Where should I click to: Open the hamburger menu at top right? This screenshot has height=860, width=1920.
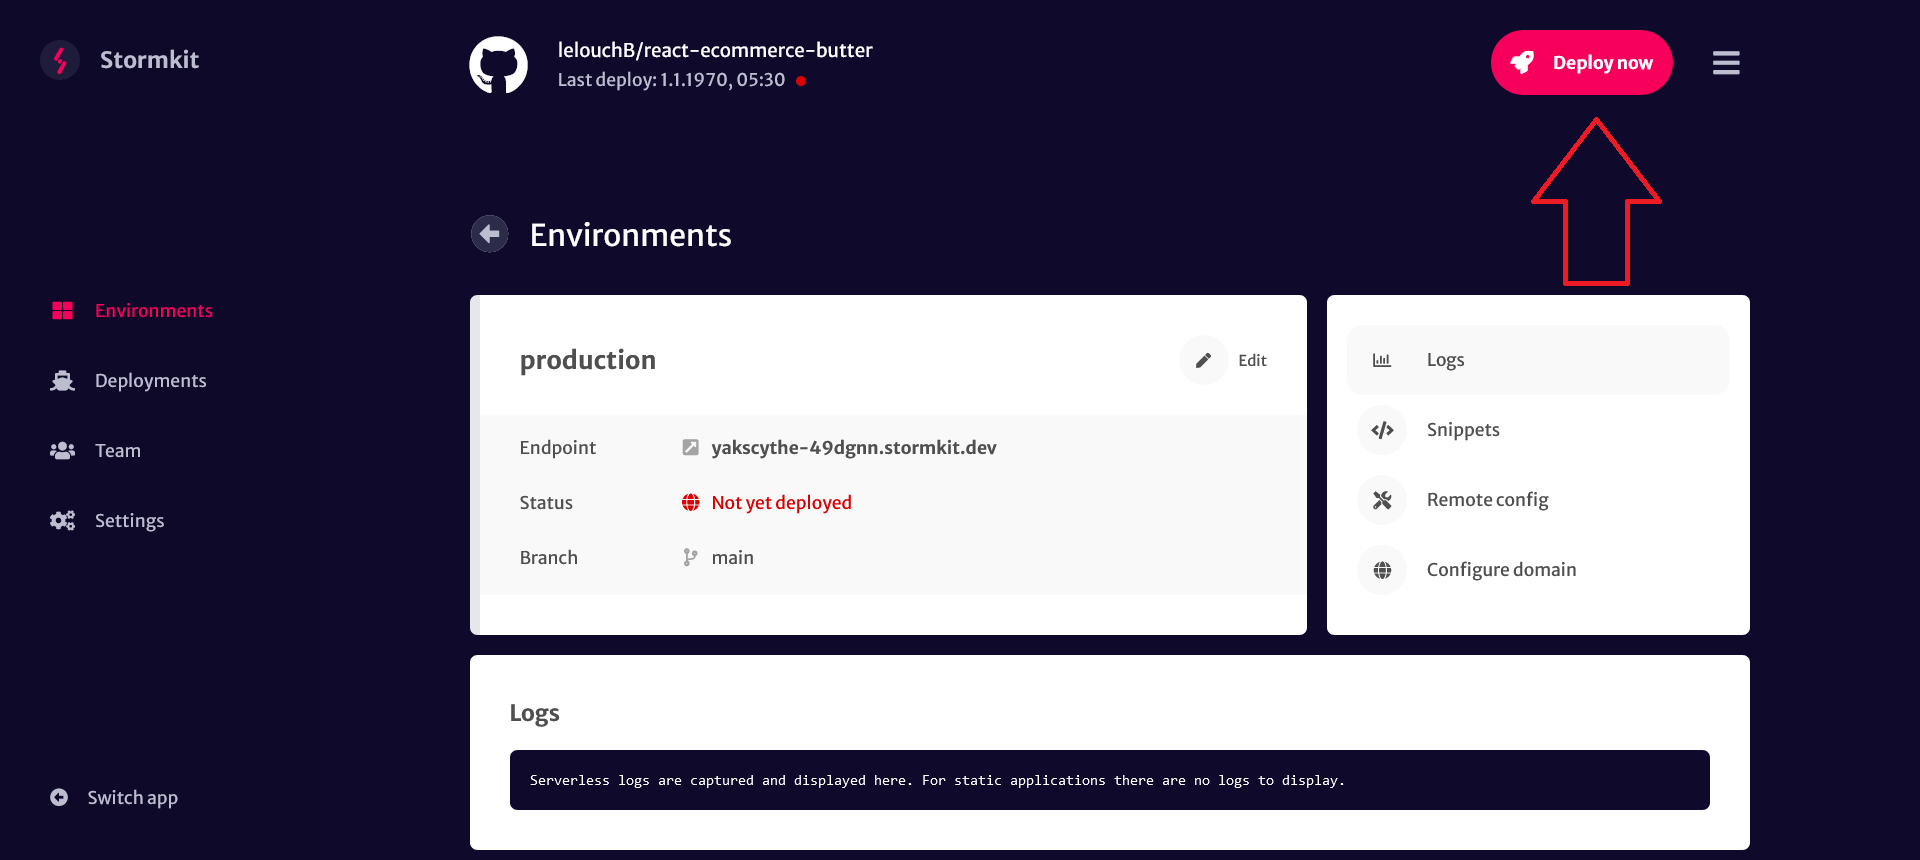(x=1726, y=63)
